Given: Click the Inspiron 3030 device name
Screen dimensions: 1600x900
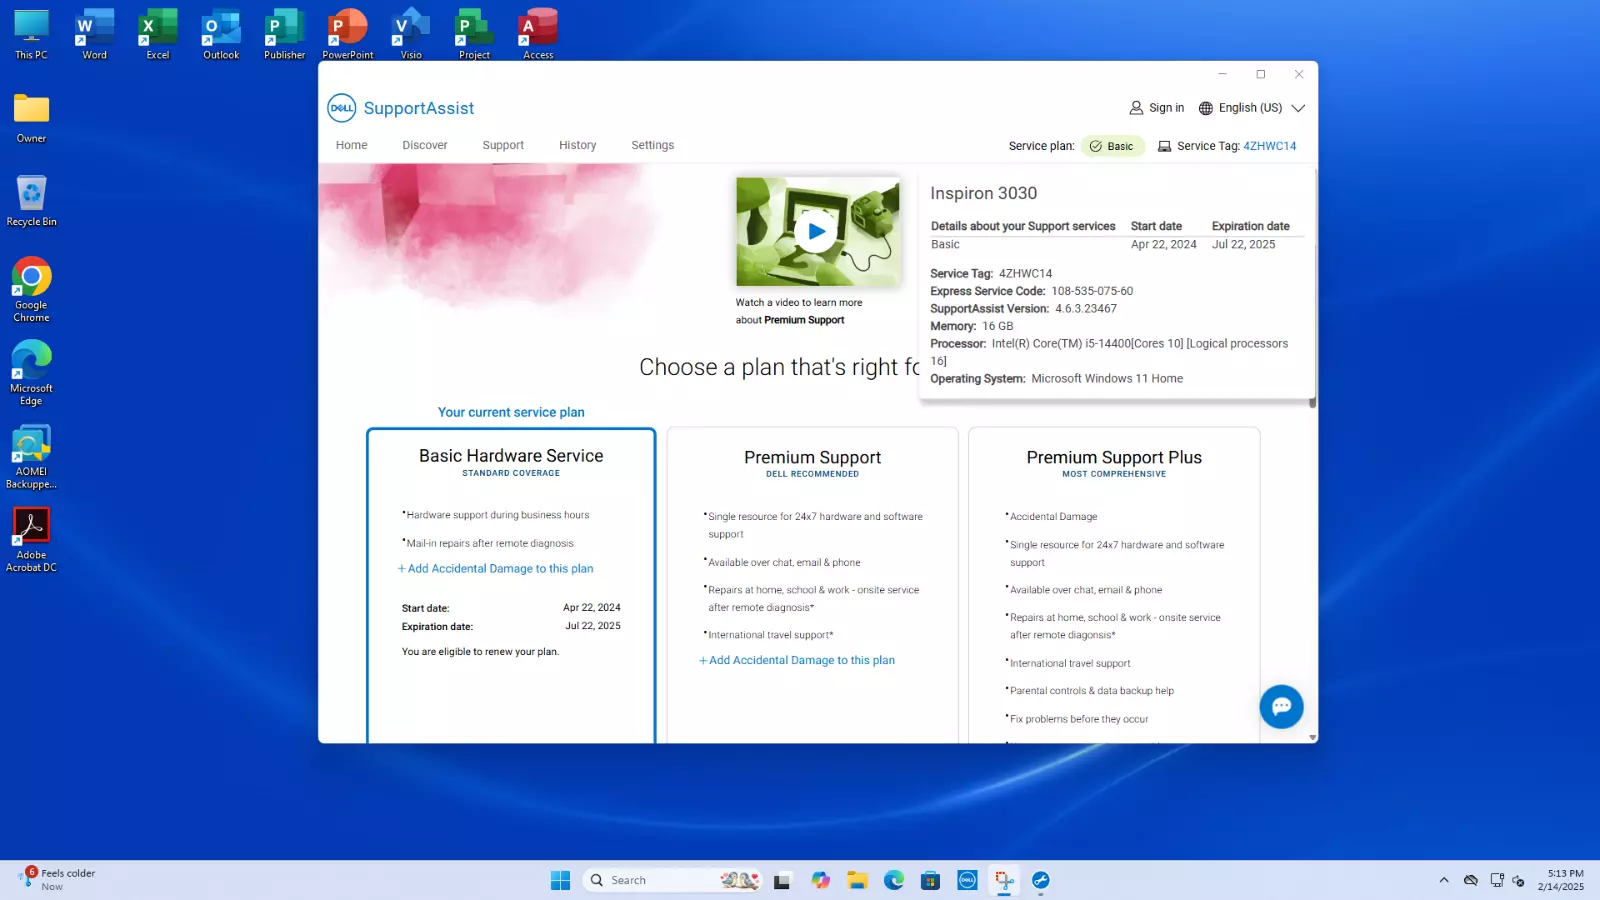Looking at the screenshot, I should pyautogui.click(x=984, y=193).
